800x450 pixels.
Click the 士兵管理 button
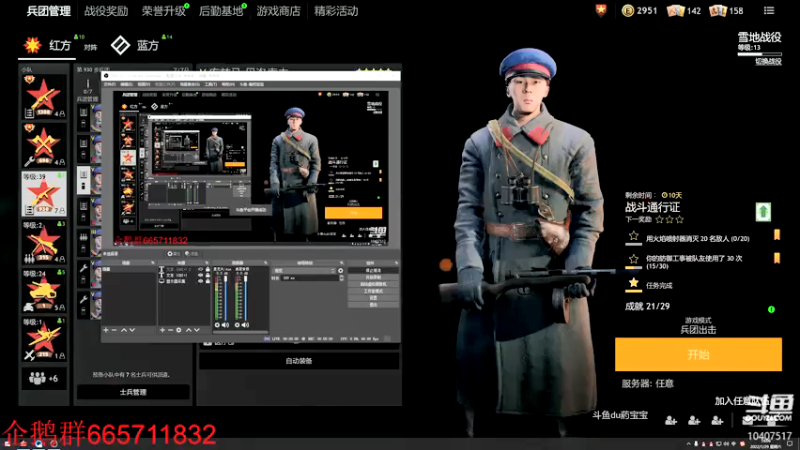(x=133, y=392)
